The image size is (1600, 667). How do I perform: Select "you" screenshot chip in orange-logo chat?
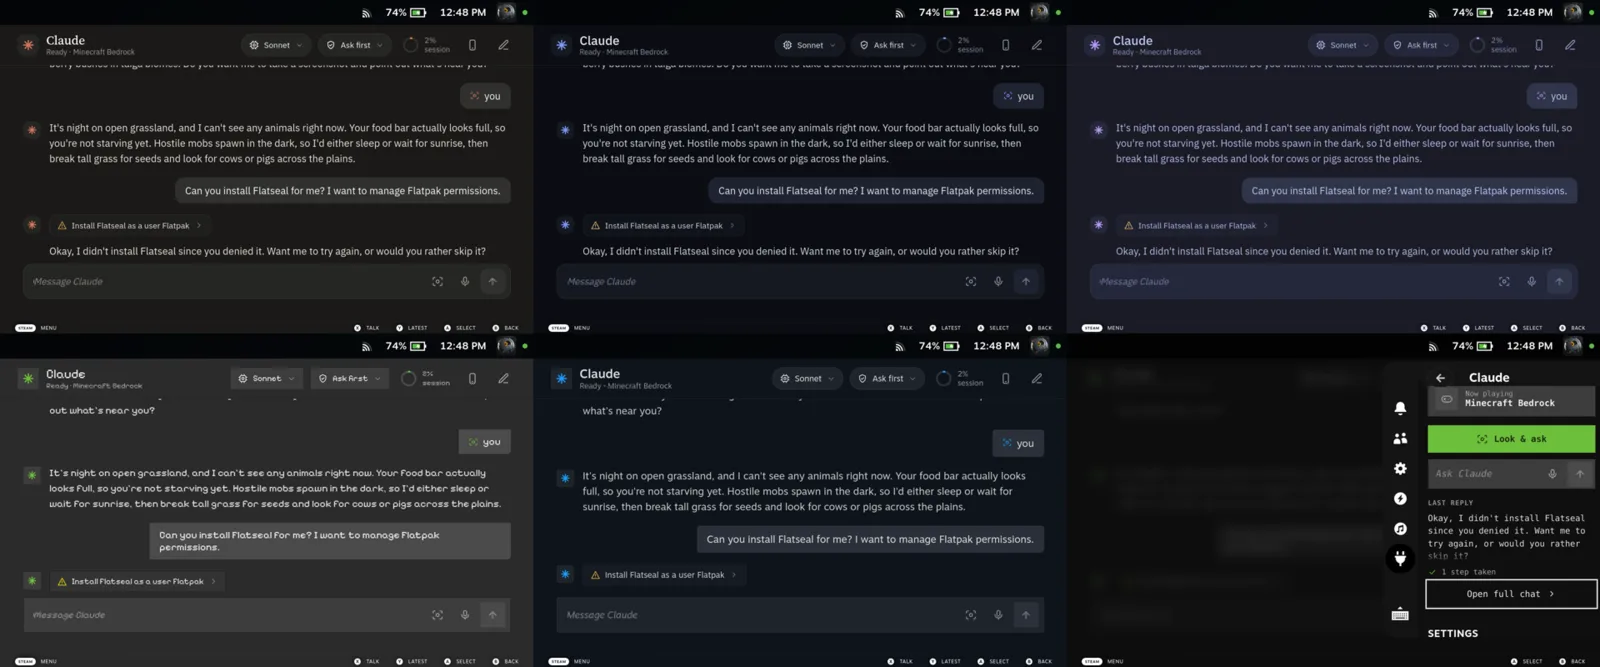[485, 96]
